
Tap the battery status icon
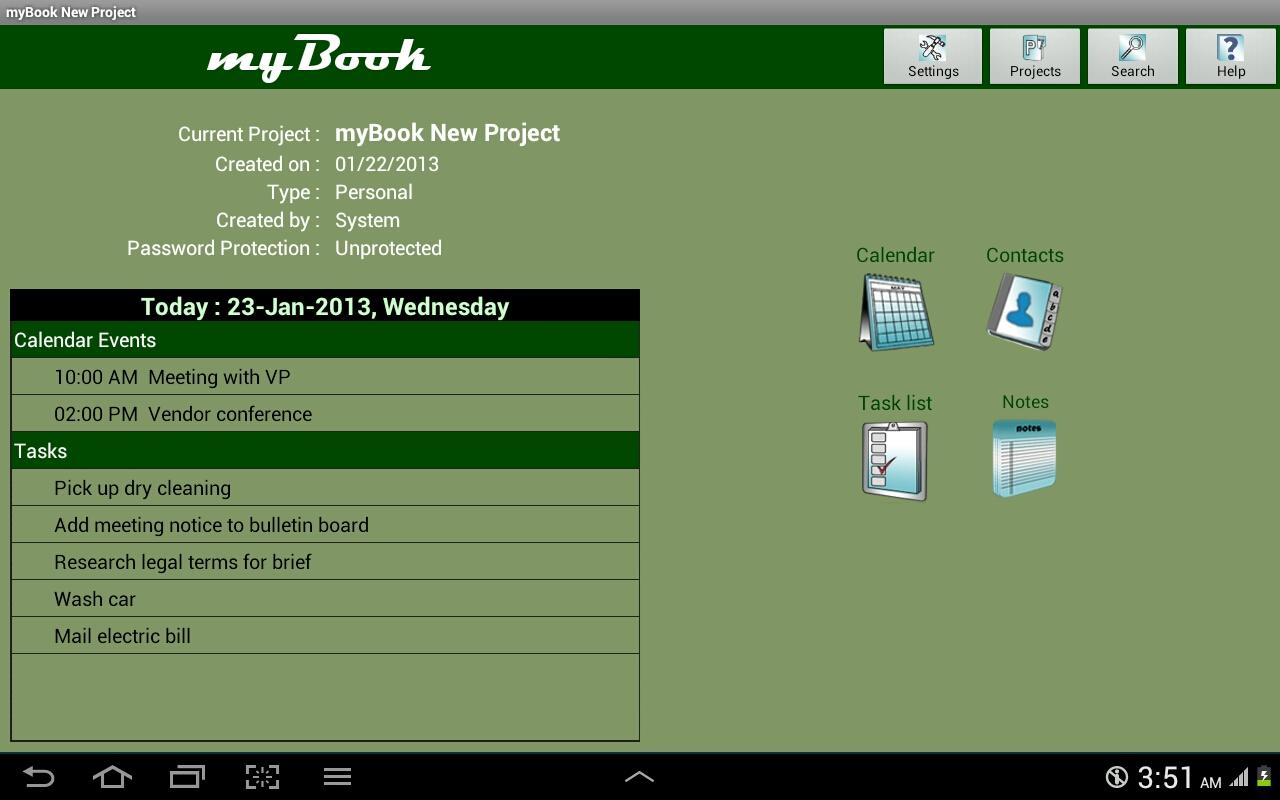pos(1265,777)
